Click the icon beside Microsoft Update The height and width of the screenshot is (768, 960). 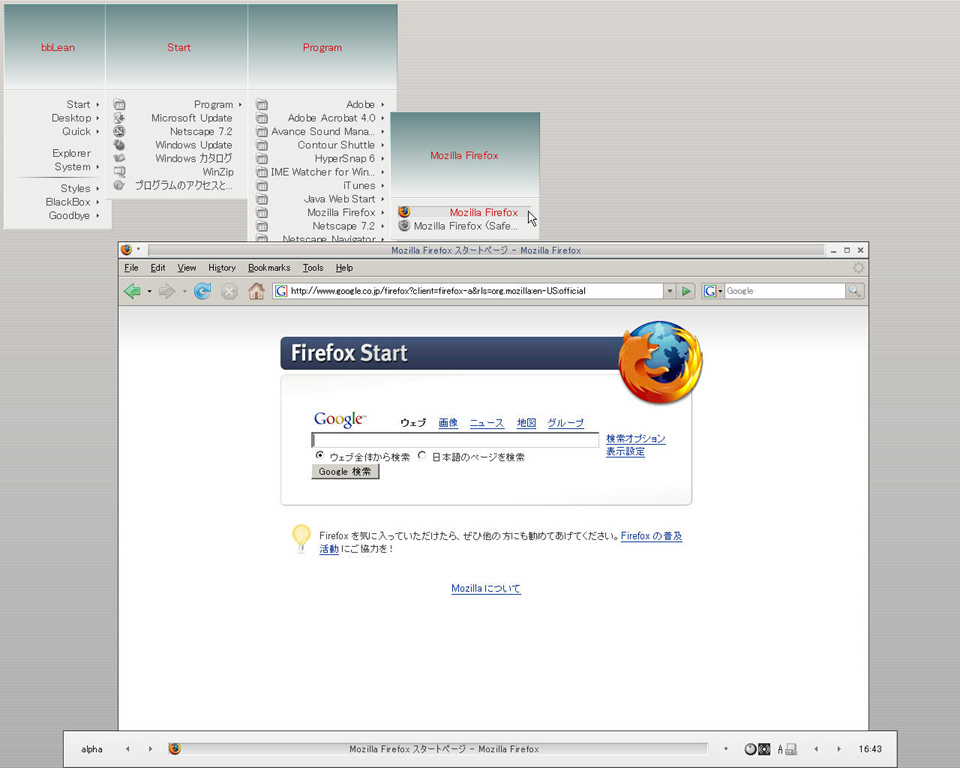[119, 118]
